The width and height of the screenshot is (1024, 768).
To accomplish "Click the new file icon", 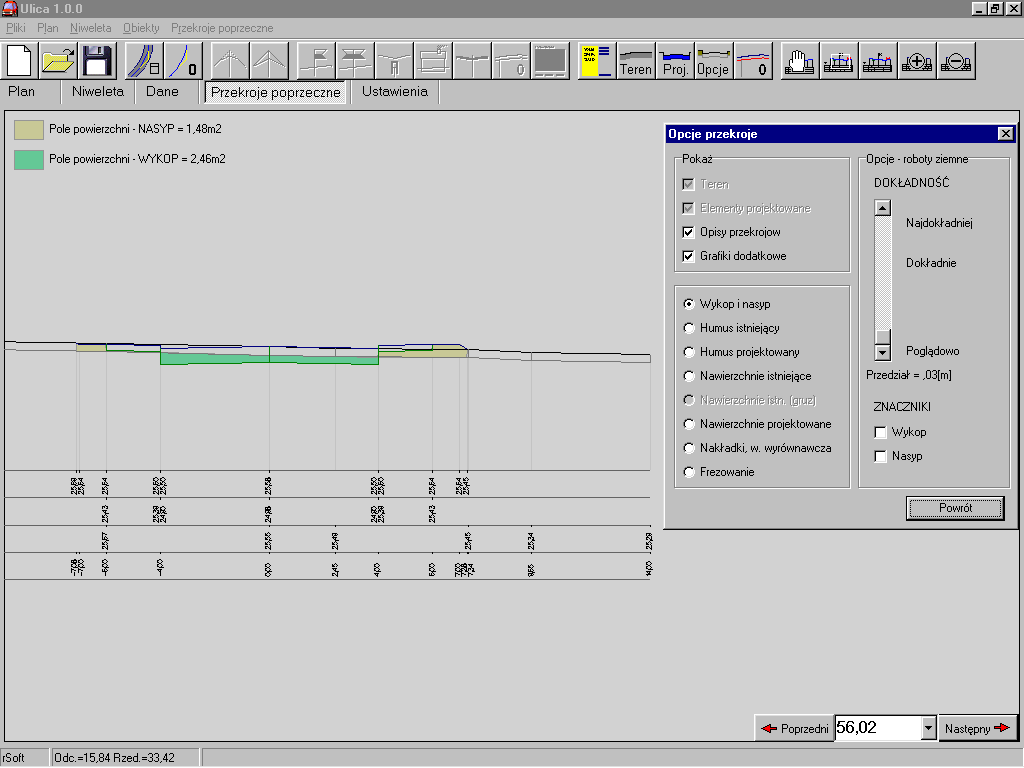I will pos(20,61).
